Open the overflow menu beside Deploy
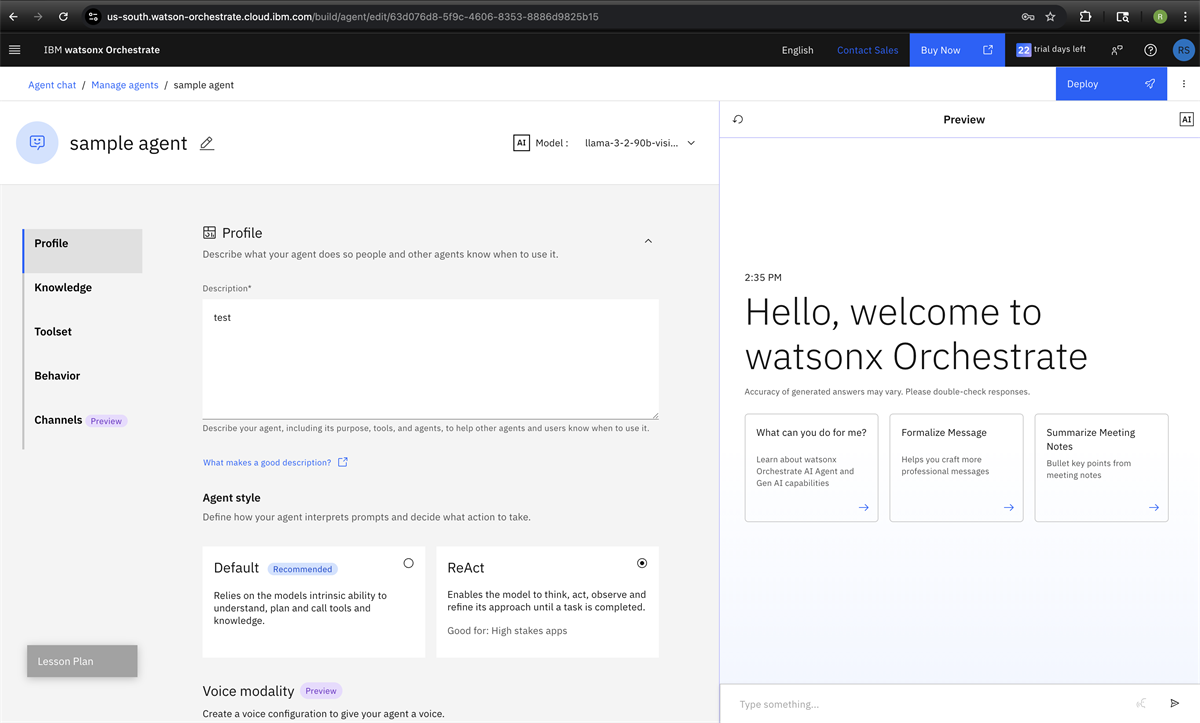 pyautogui.click(x=1184, y=84)
